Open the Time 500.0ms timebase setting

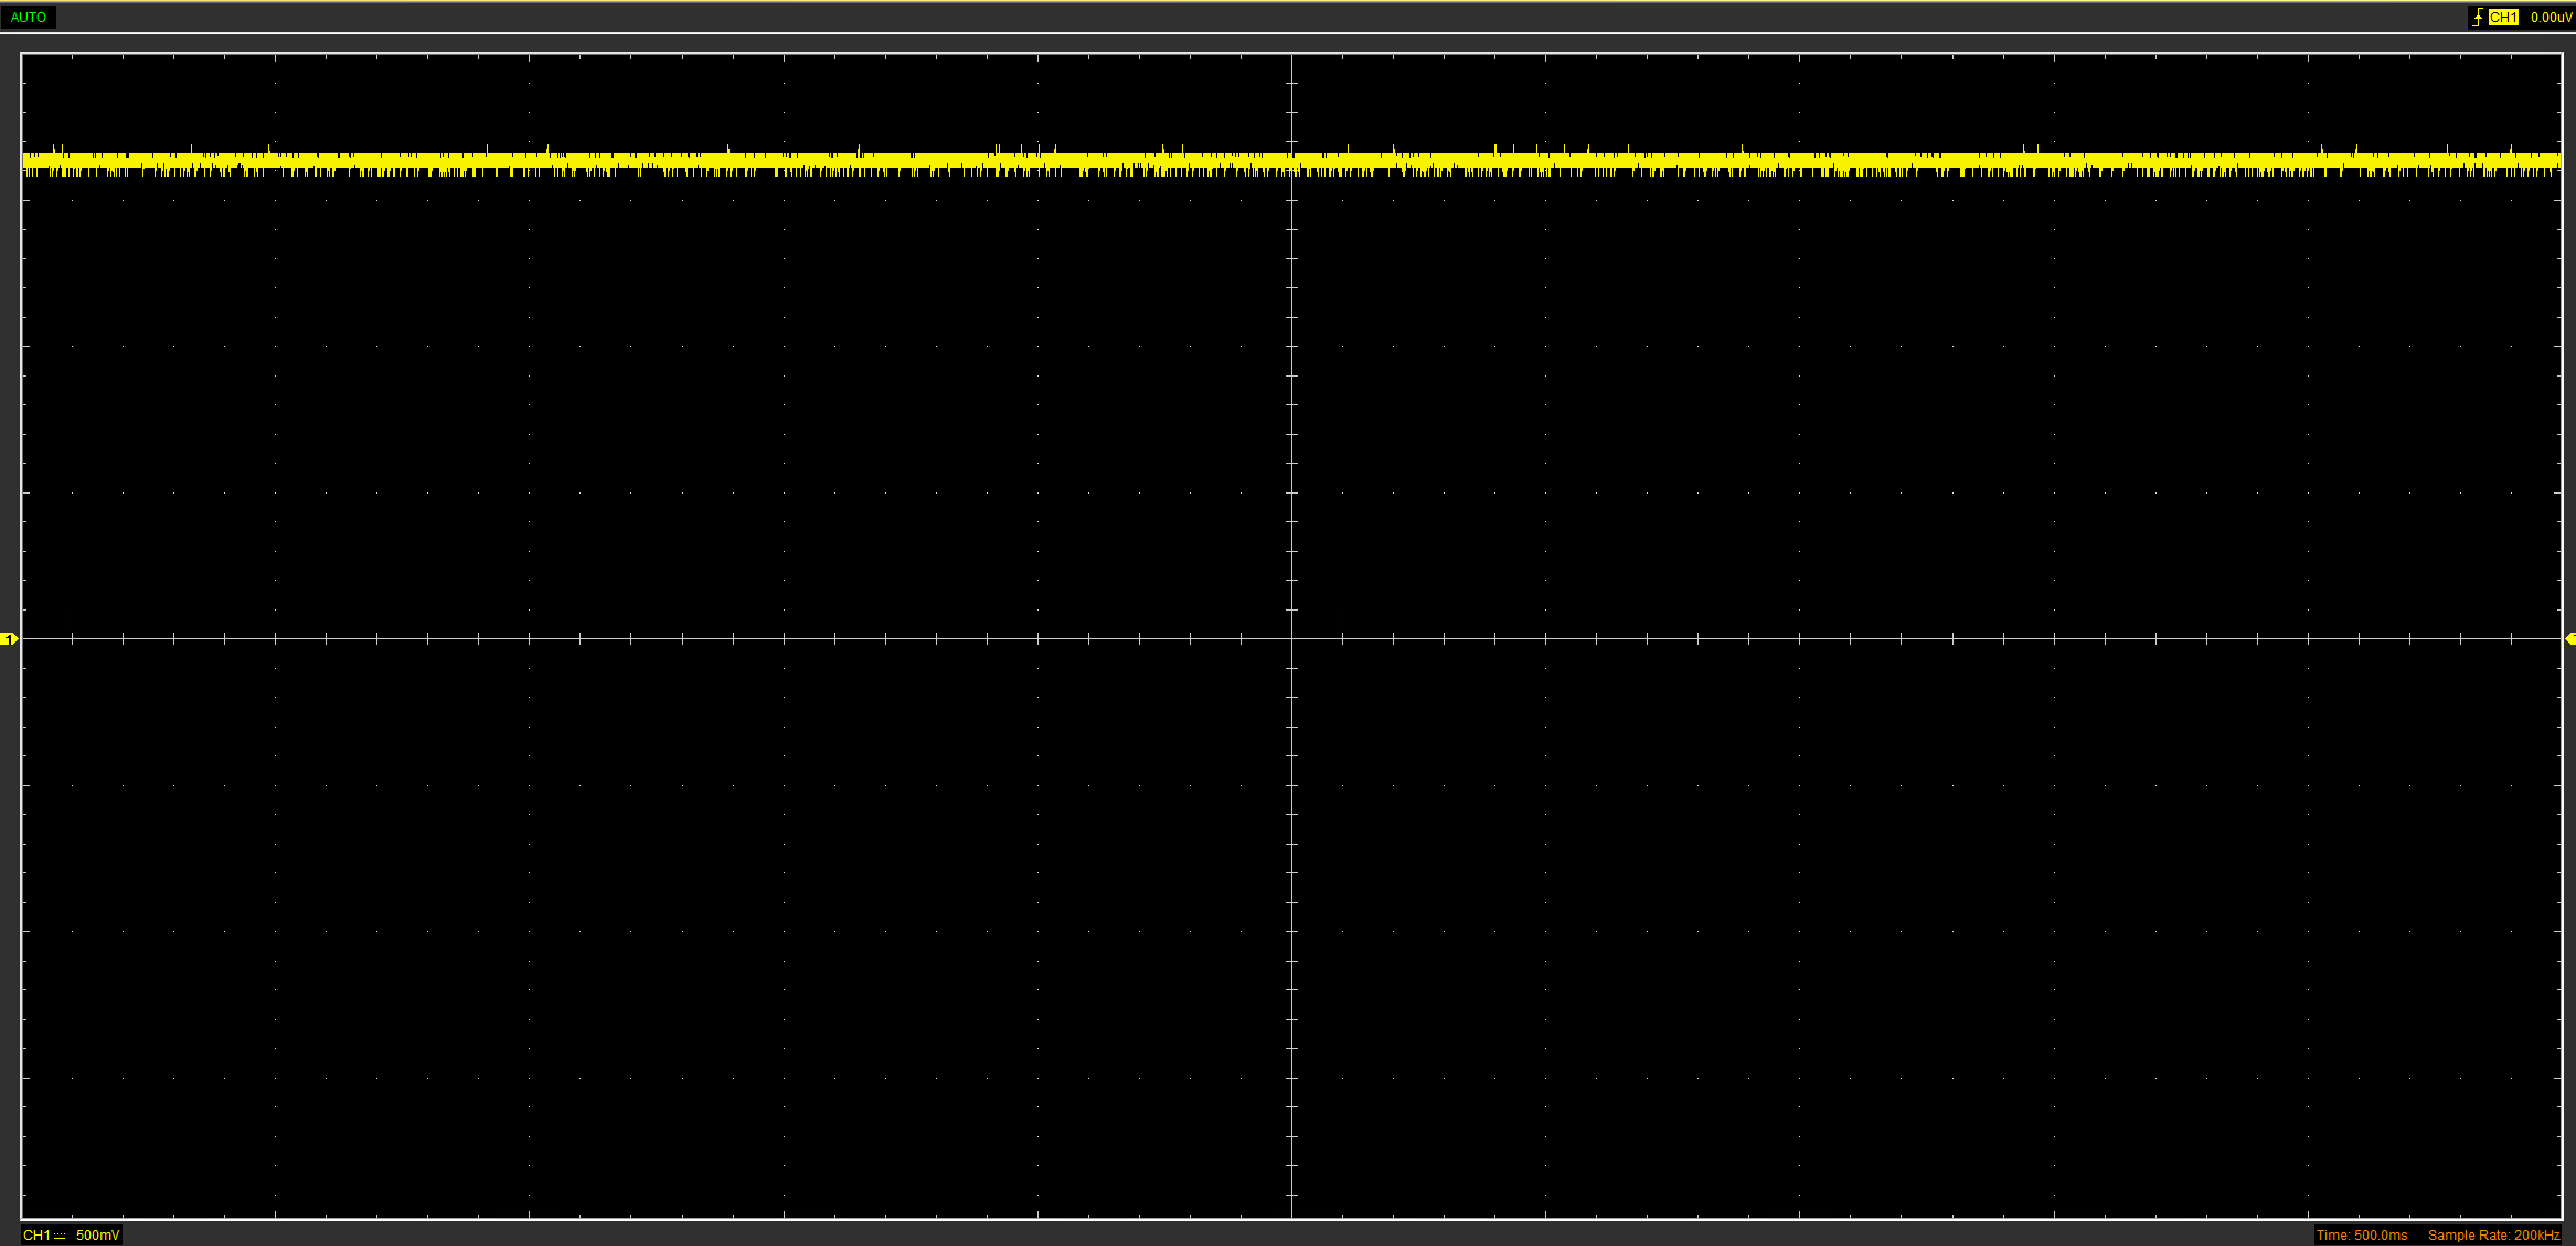coord(2361,1236)
